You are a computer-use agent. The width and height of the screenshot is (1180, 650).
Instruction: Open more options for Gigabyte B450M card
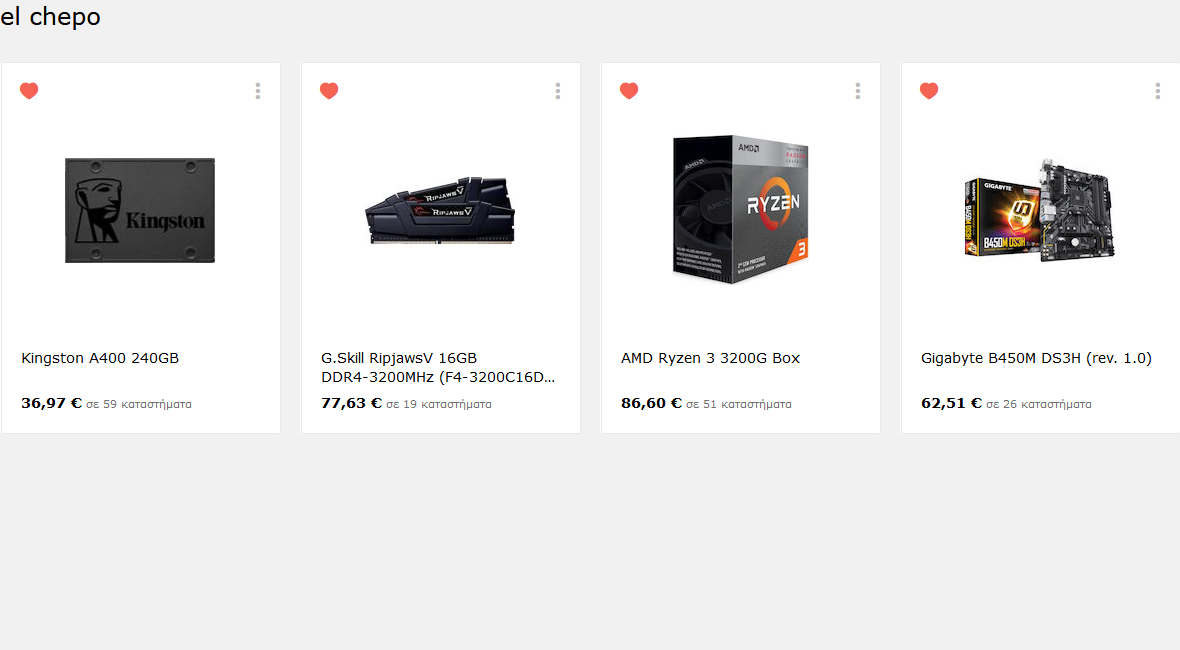[x=1157, y=91]
